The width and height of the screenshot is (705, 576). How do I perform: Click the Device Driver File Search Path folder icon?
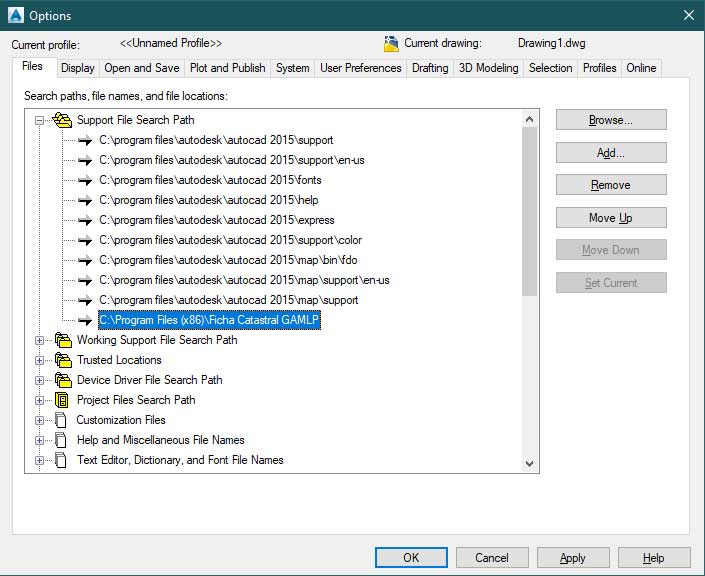coord(63,380)
